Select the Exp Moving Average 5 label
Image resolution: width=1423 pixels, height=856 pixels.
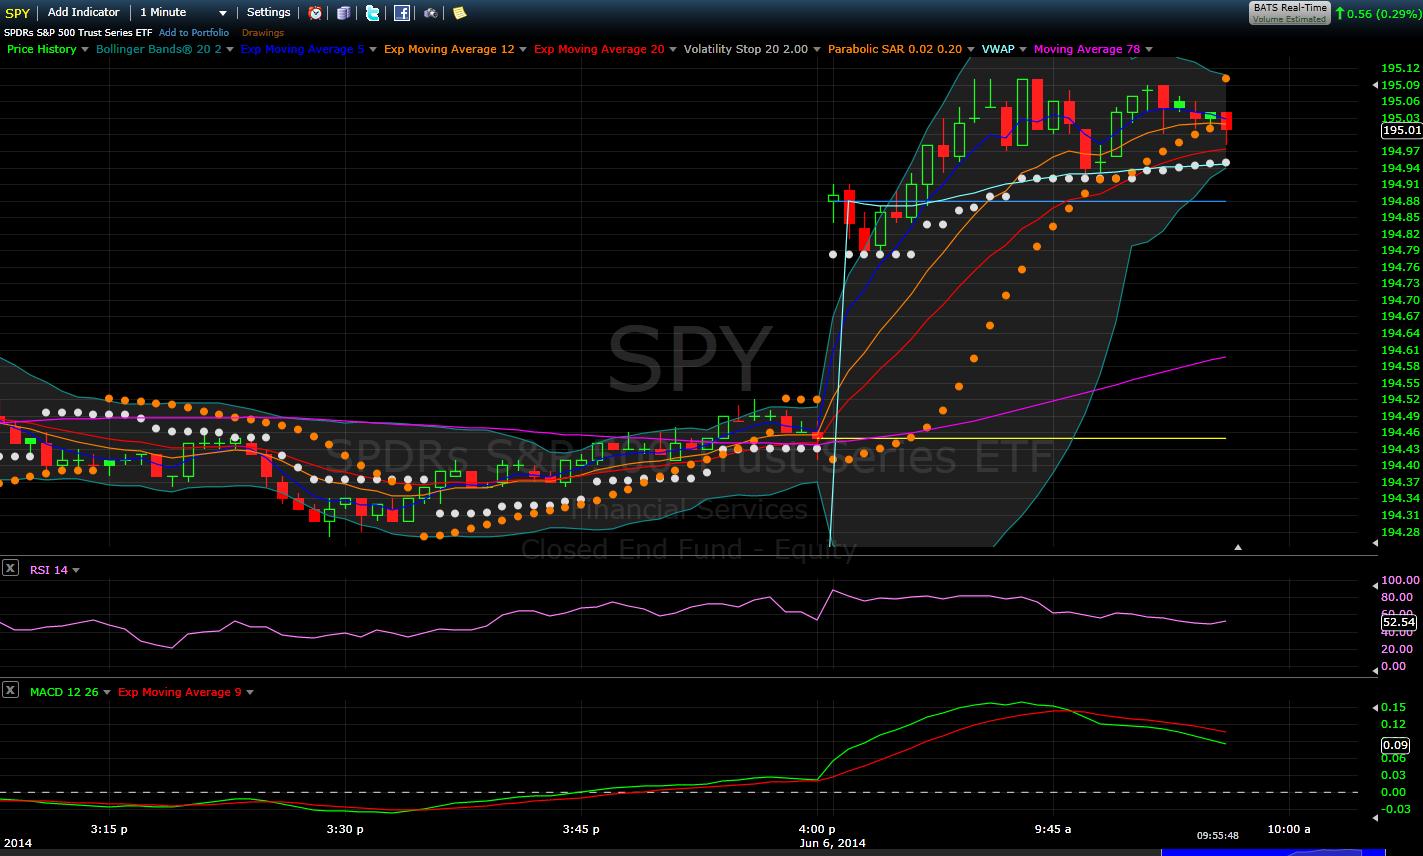(x=303, y=49)
